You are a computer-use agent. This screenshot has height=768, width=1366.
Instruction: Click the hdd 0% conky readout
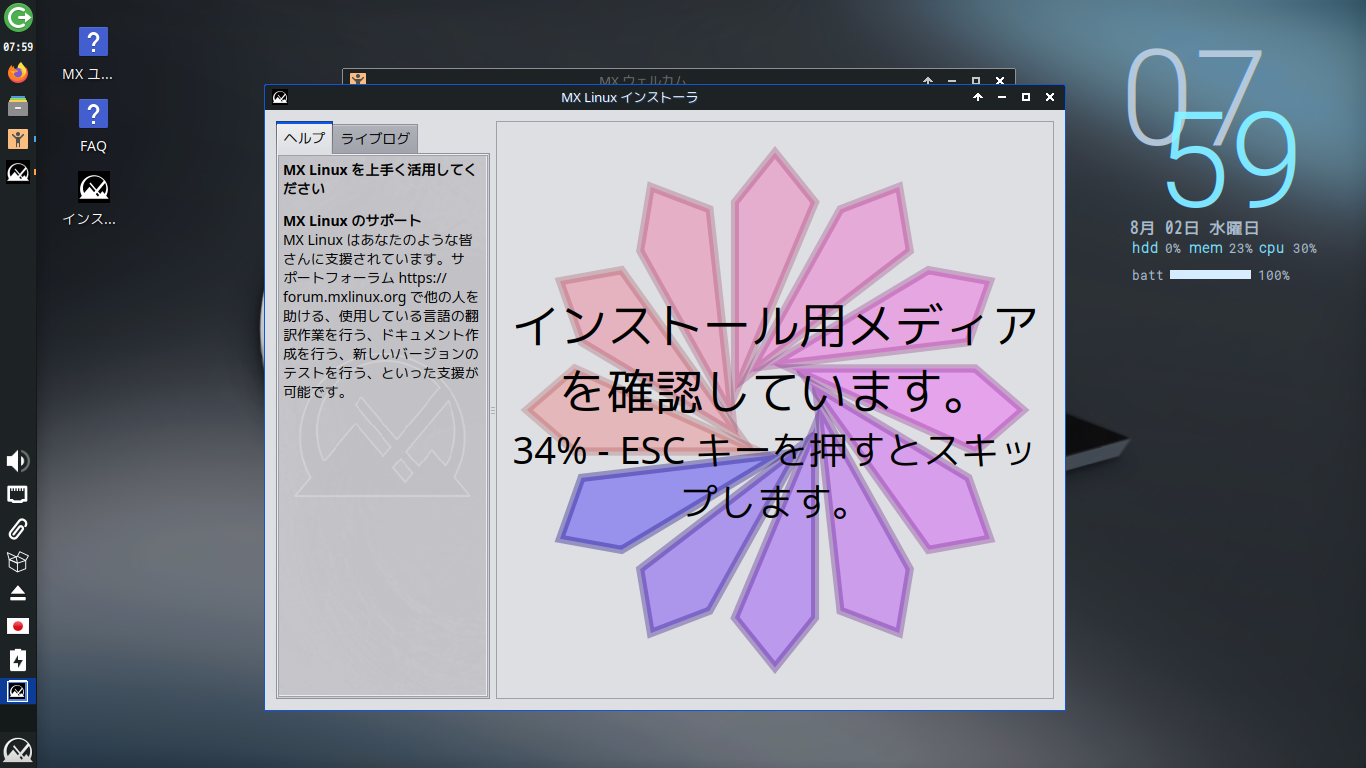(1157, 248)
